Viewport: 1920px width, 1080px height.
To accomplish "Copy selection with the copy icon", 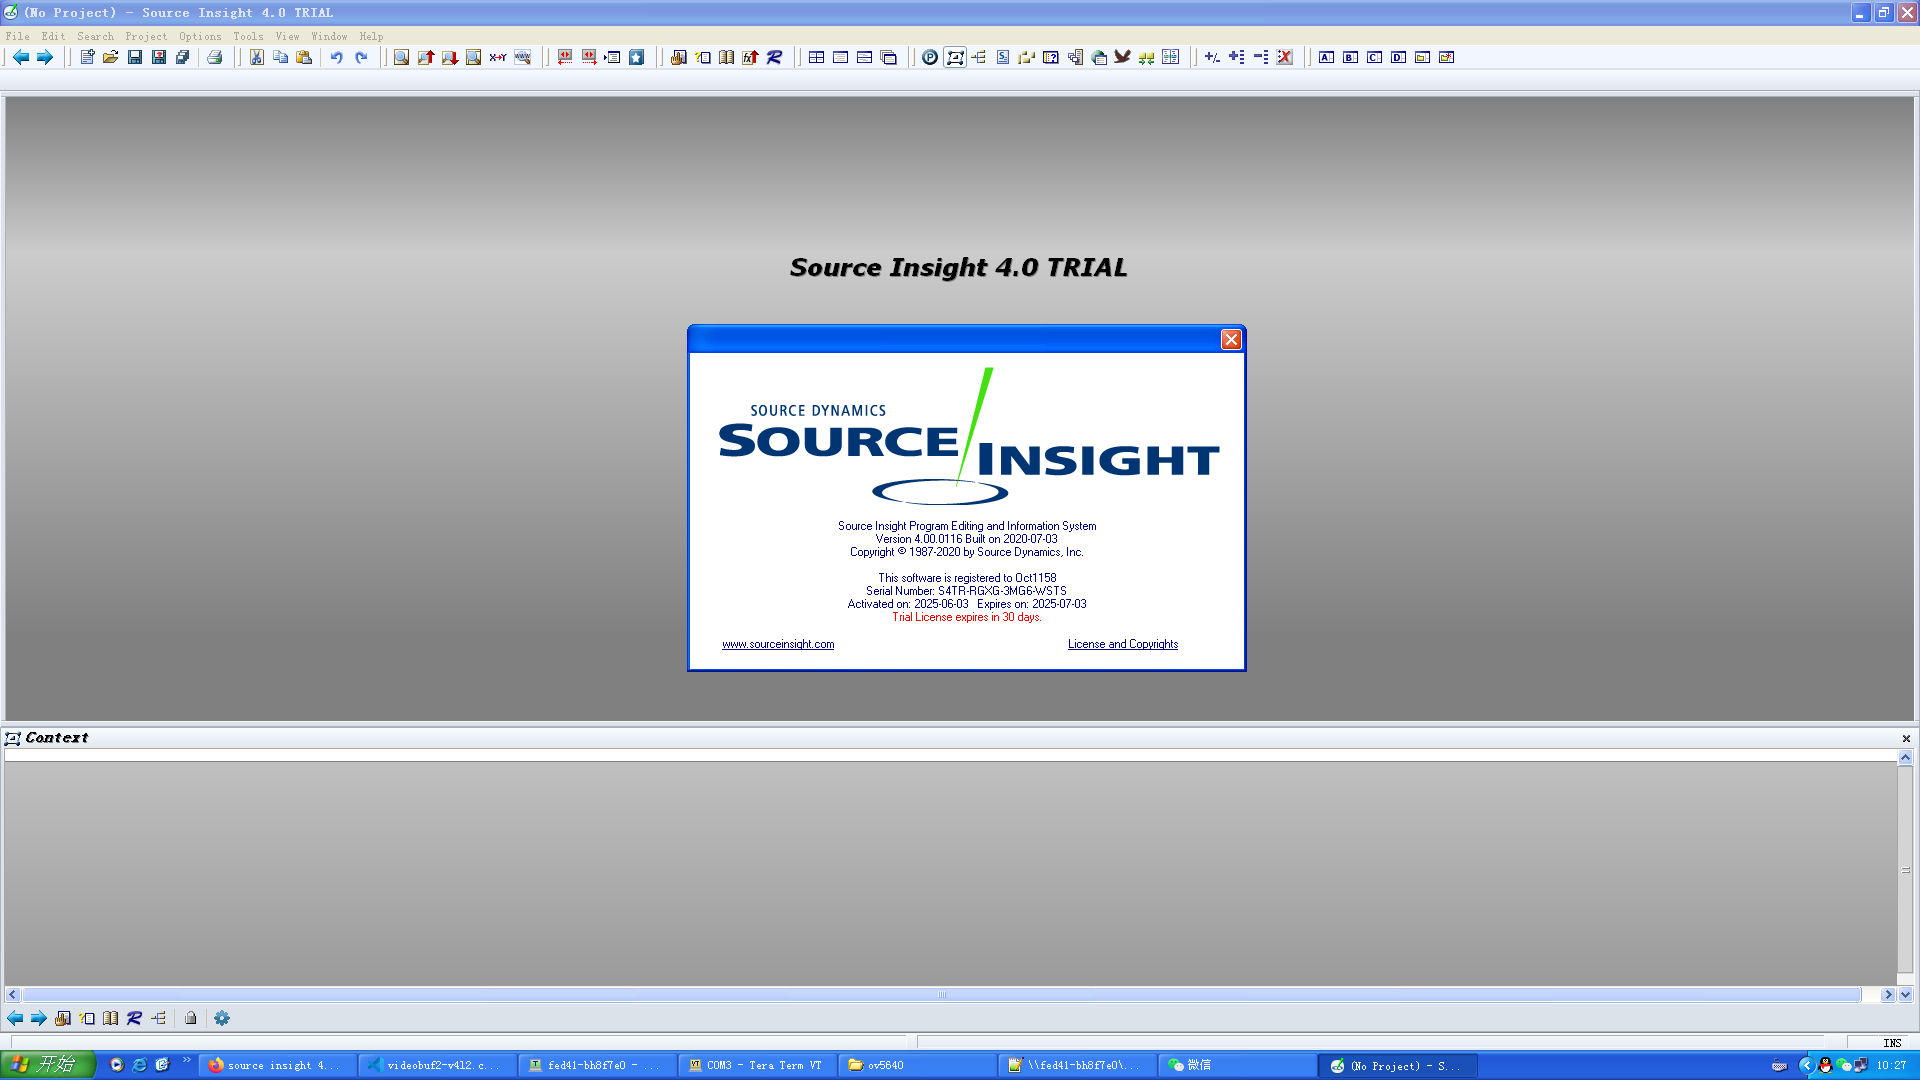I will pos(281,57).
